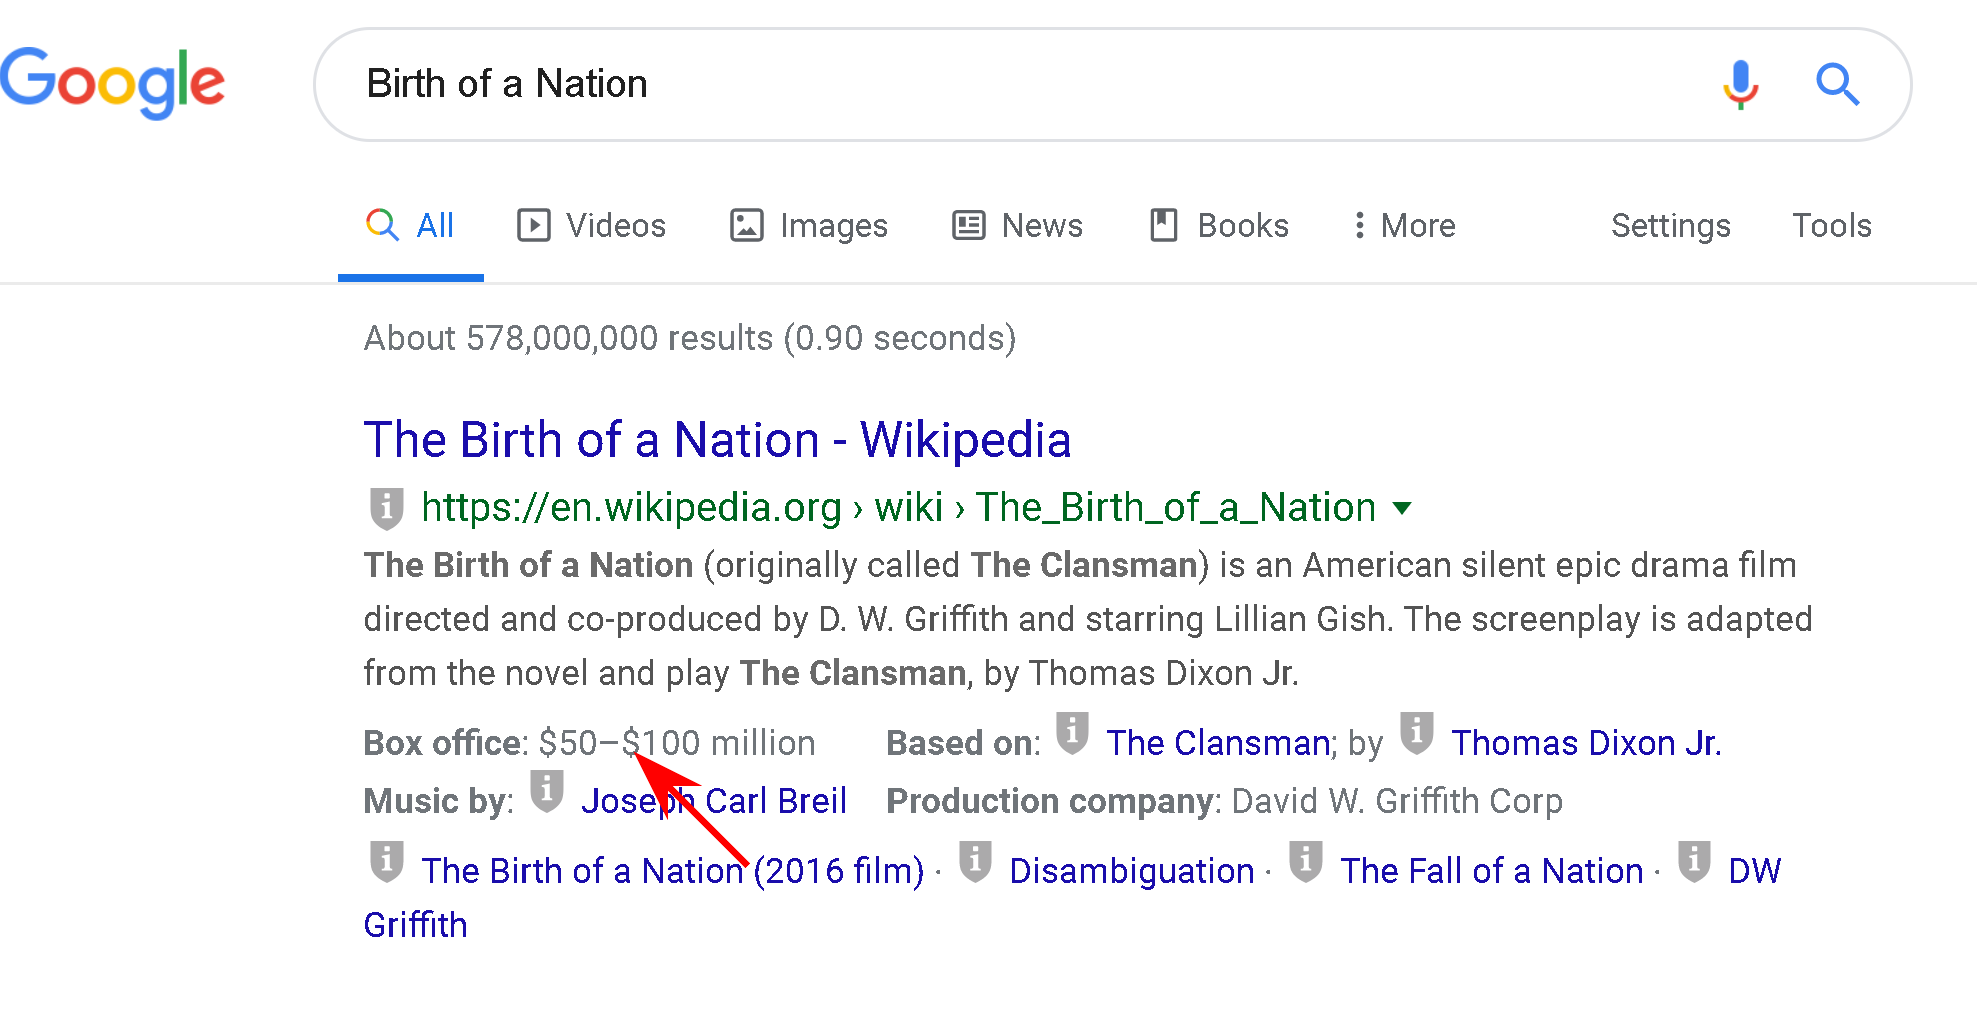This screenshot has height=1012, width=1977.
Task: Open the More search categories menu
Action: point(1404,226)
